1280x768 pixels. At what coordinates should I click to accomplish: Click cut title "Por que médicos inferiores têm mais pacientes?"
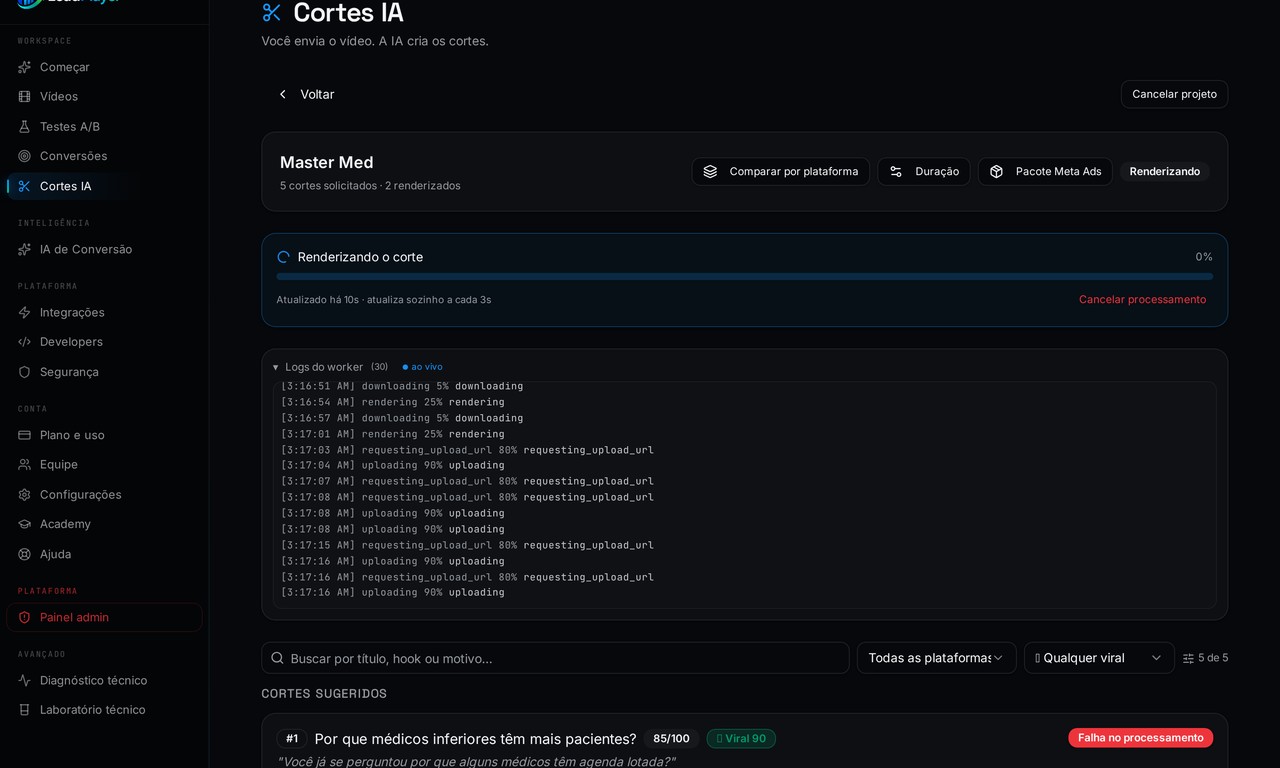pos(475,739)
